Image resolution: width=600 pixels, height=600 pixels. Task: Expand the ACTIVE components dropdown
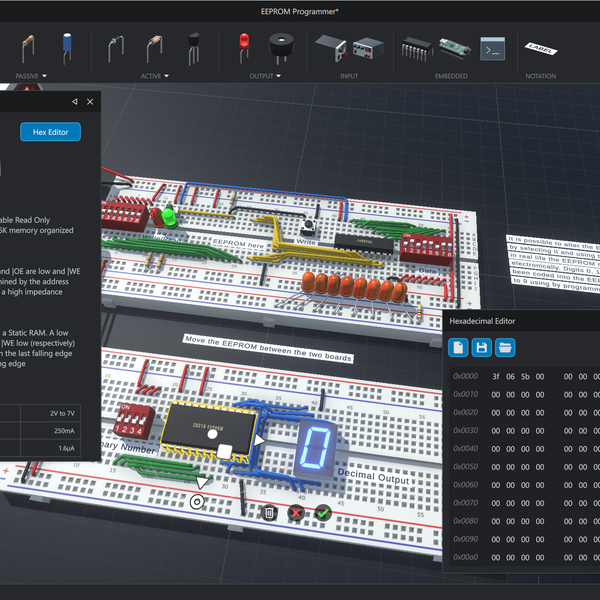(166, 76)
